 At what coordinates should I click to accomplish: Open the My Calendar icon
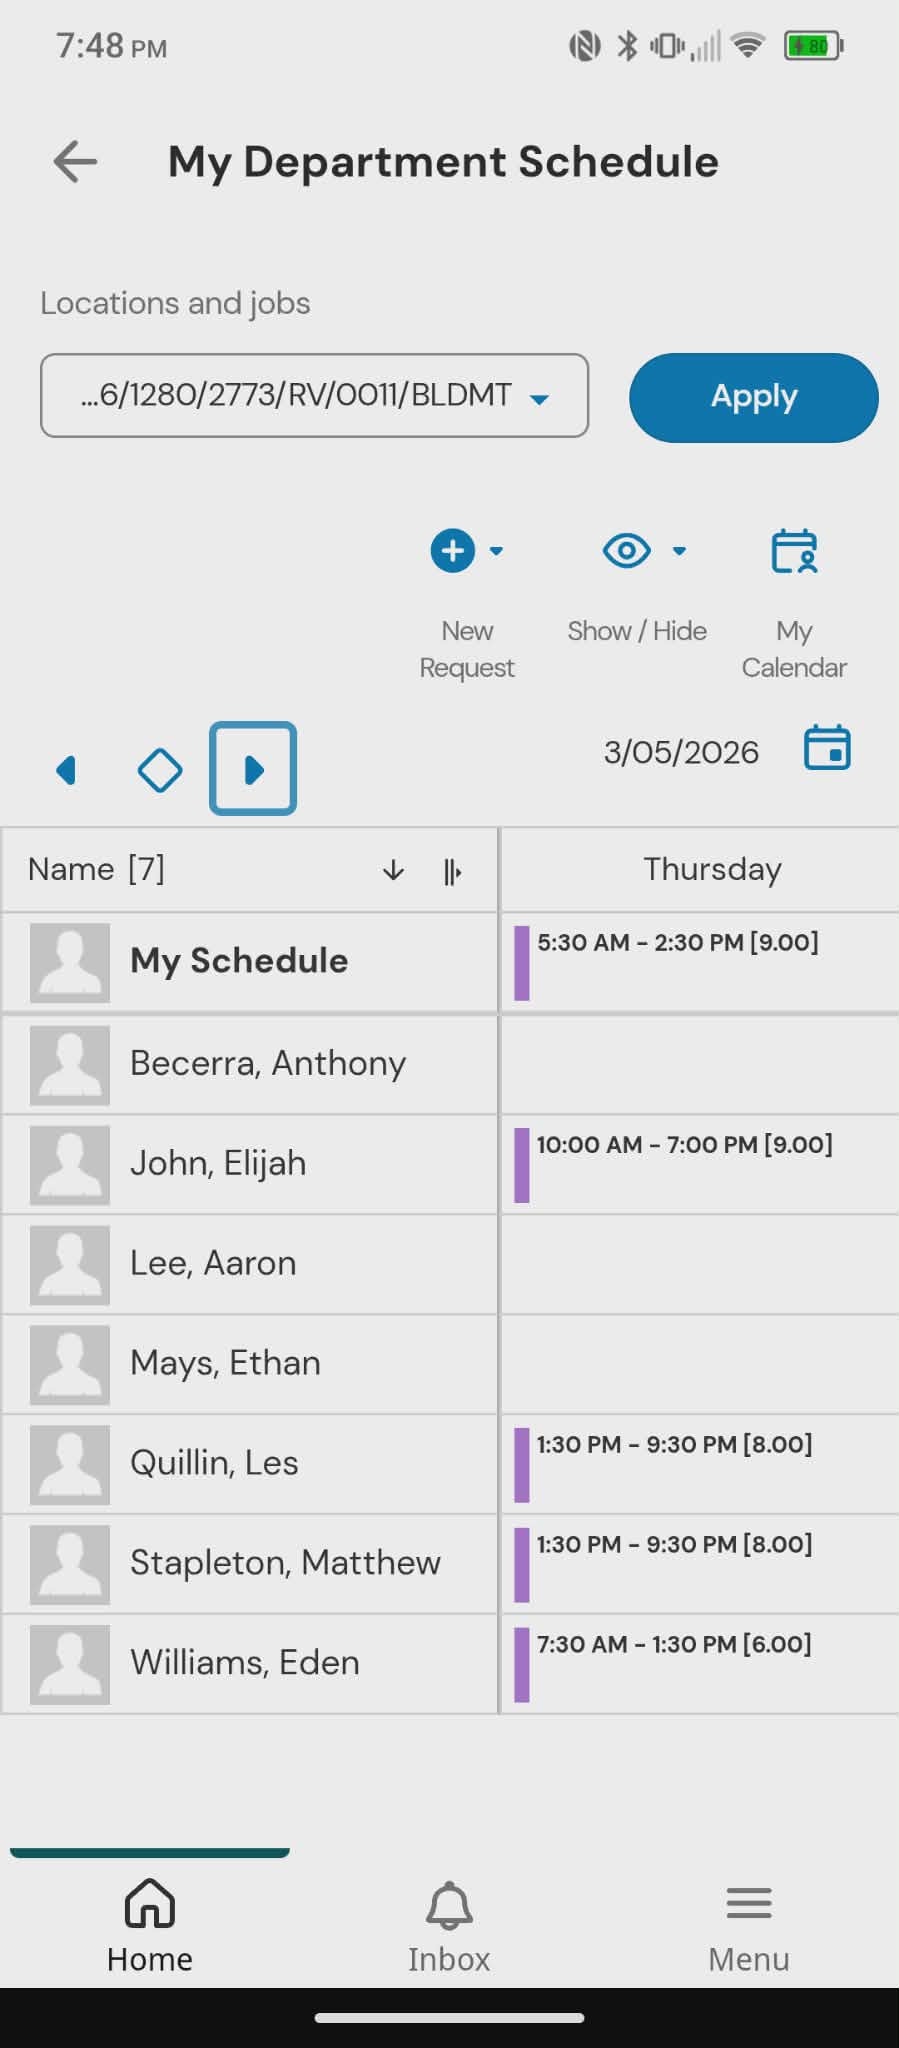[x=794, y=551]
